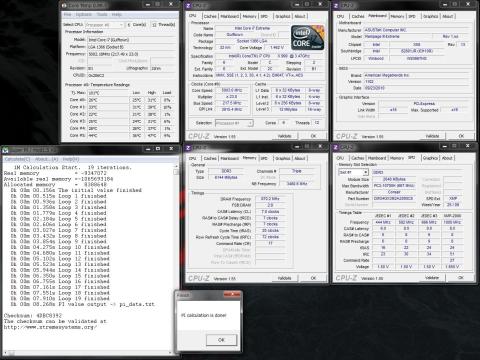Select Memory tab in CPU-Z CPU window

pyautogui.click(x=249, y=16)
